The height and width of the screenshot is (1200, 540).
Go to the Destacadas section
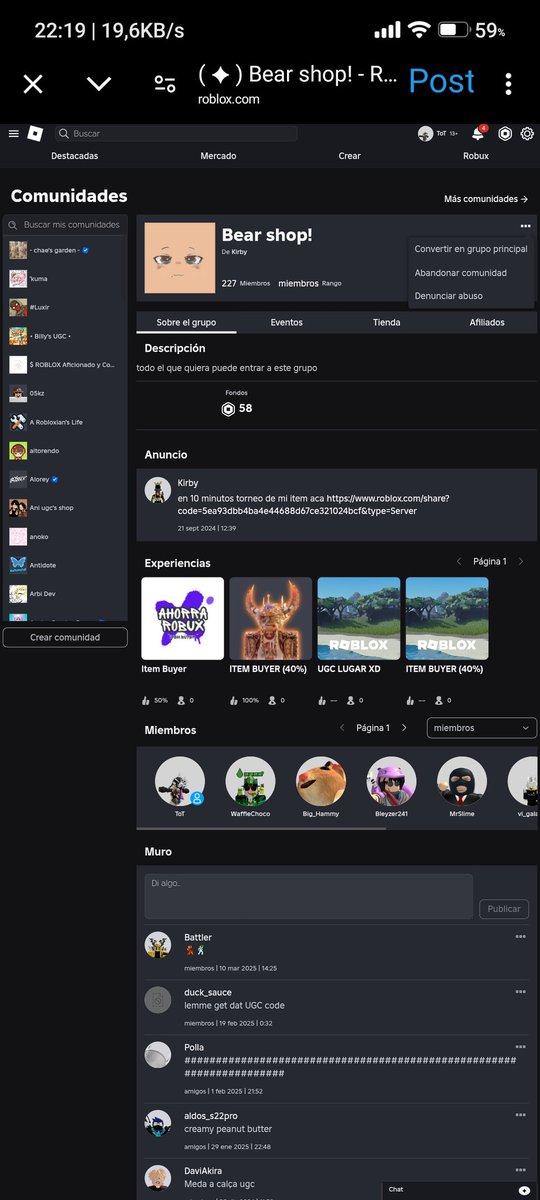click(x=74, y=156)
